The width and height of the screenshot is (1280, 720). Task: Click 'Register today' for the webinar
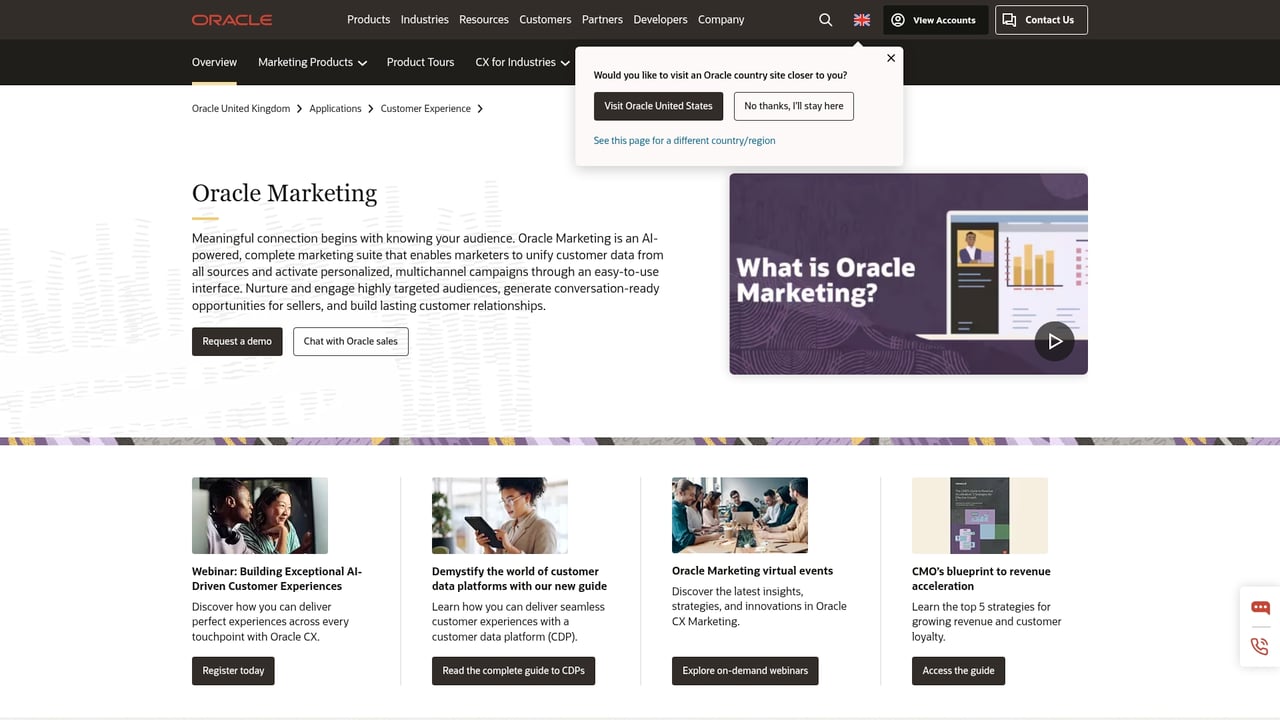click(x=233, y=671)
